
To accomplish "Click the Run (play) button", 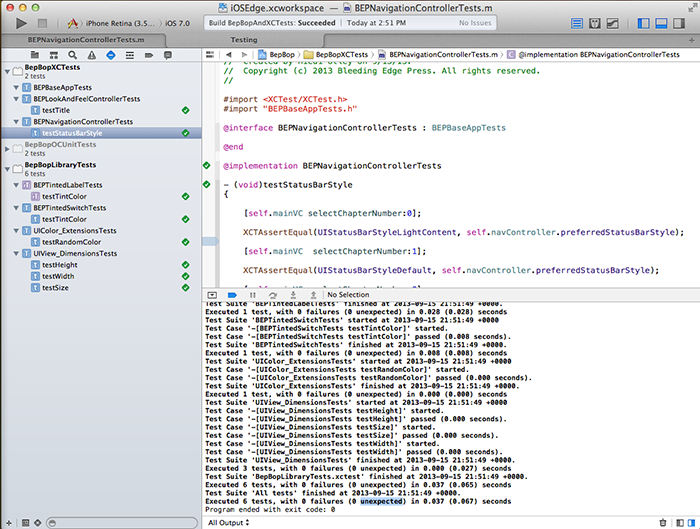I will pyautogui.click(x=21, y=23).
